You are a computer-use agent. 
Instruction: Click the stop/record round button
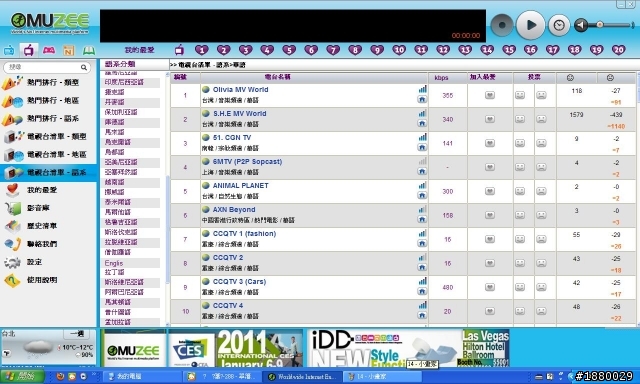click(502, 25)
